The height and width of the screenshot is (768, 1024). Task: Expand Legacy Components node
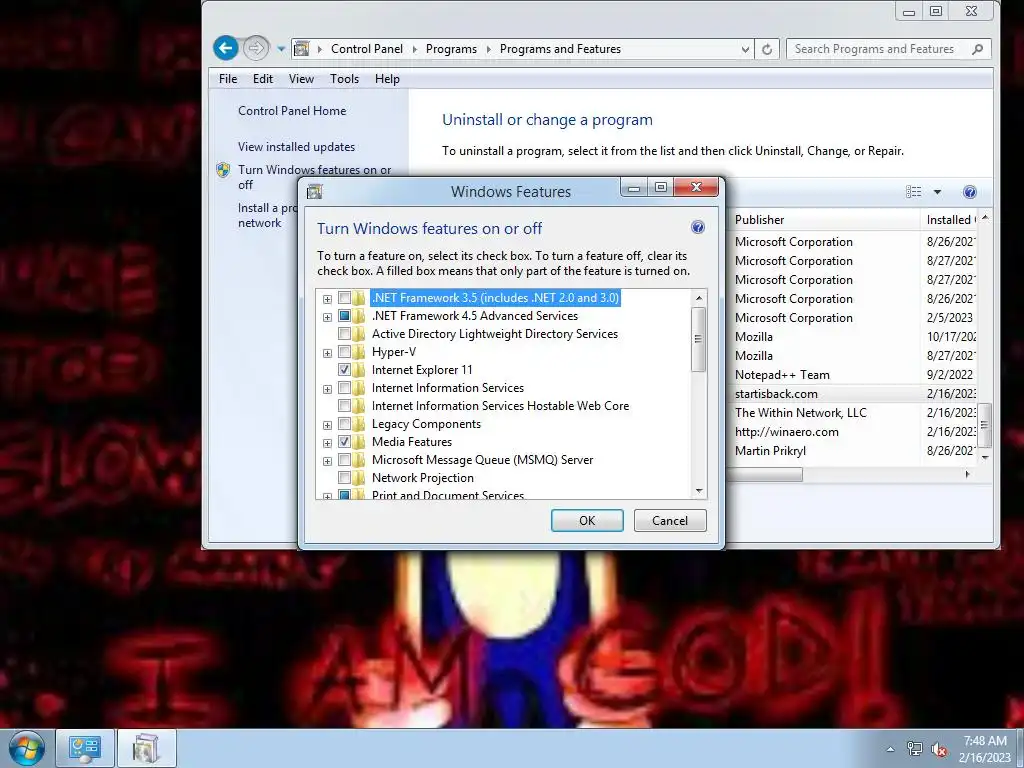327,425
